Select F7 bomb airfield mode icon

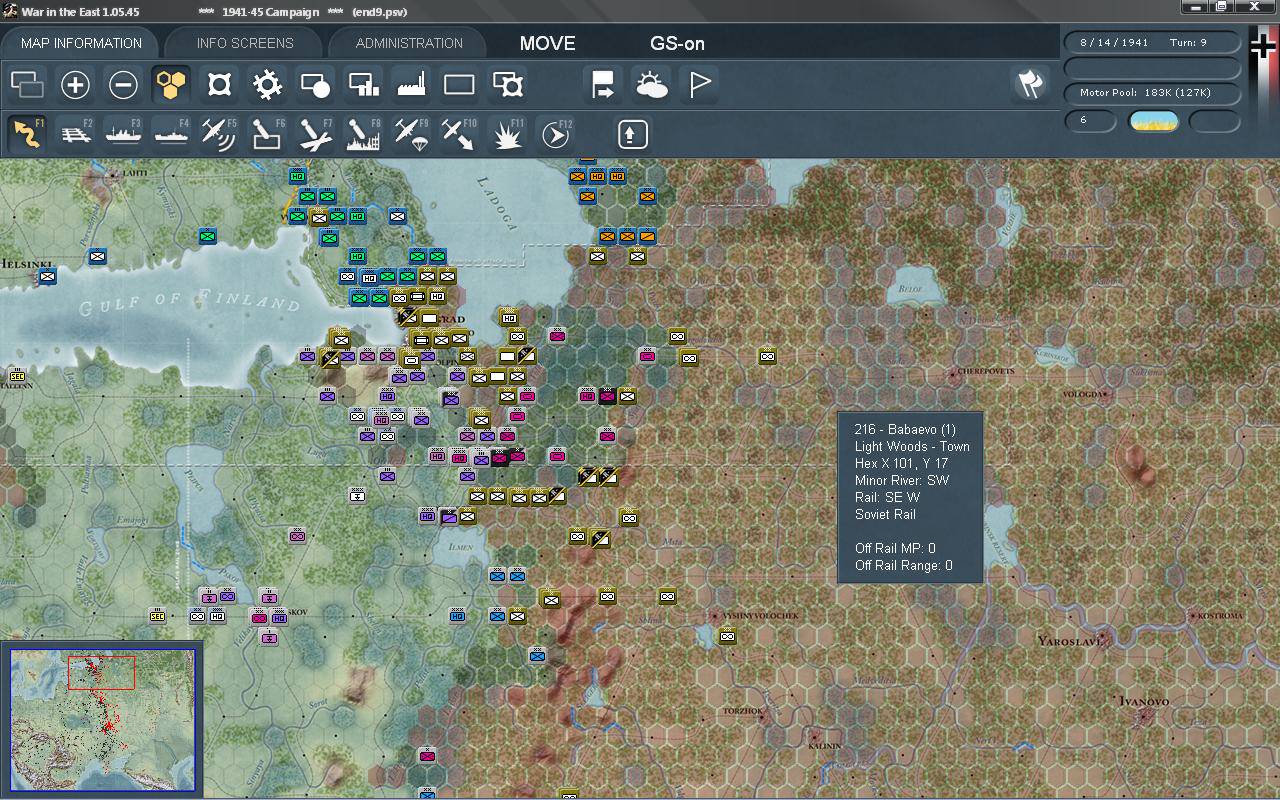tap(315, 134)
